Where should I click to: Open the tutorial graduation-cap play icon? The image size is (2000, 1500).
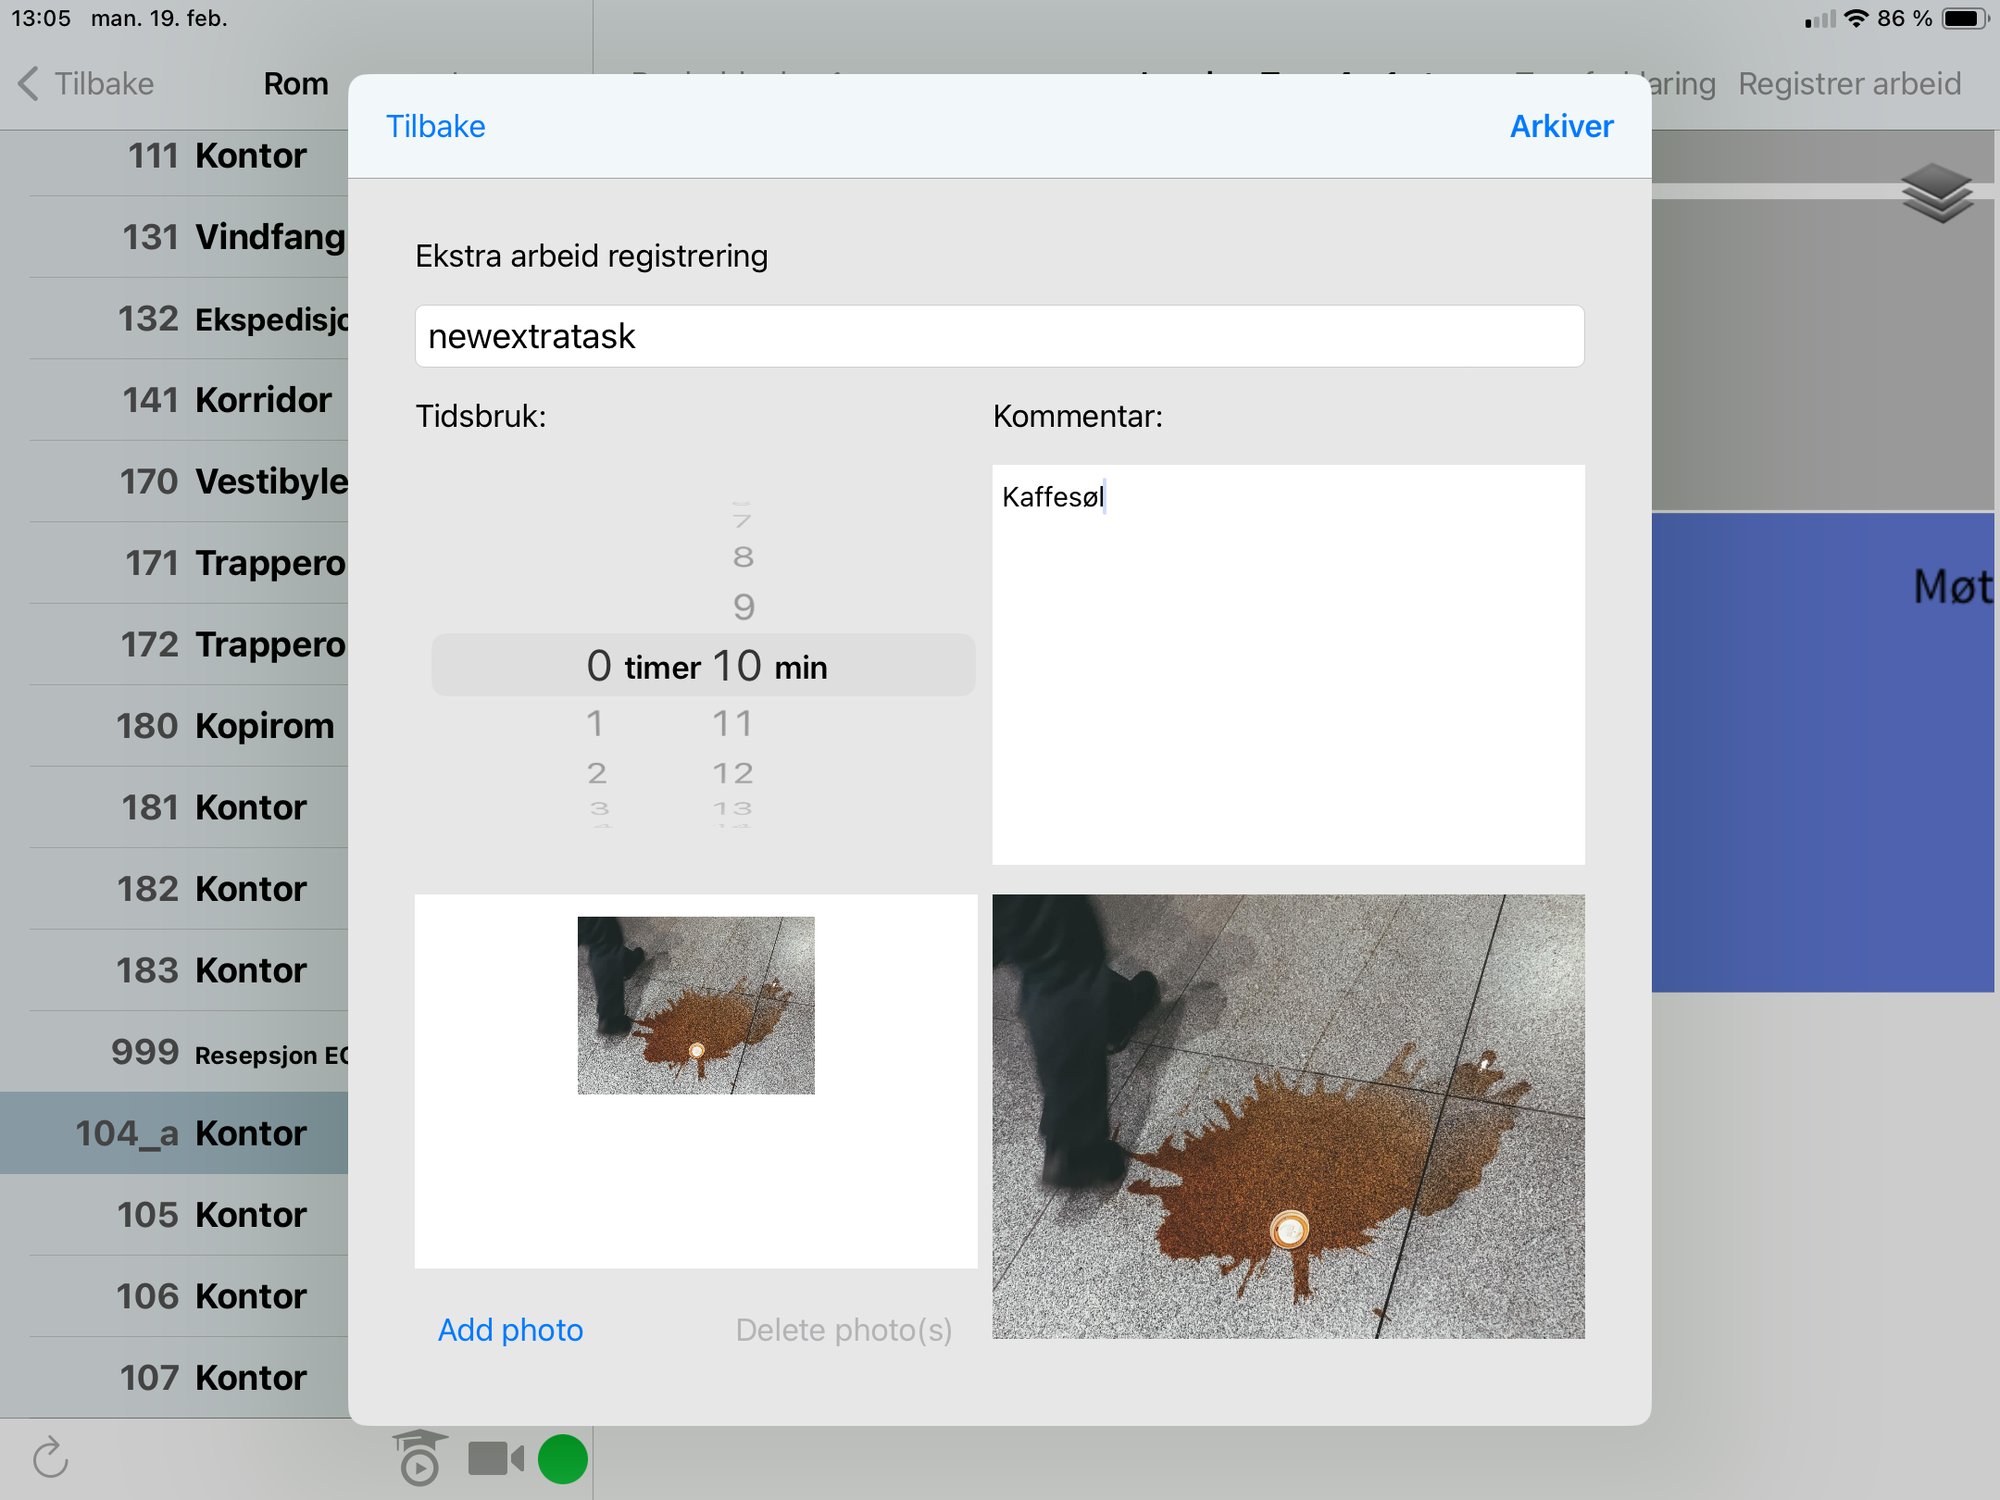pos(419,1458)
